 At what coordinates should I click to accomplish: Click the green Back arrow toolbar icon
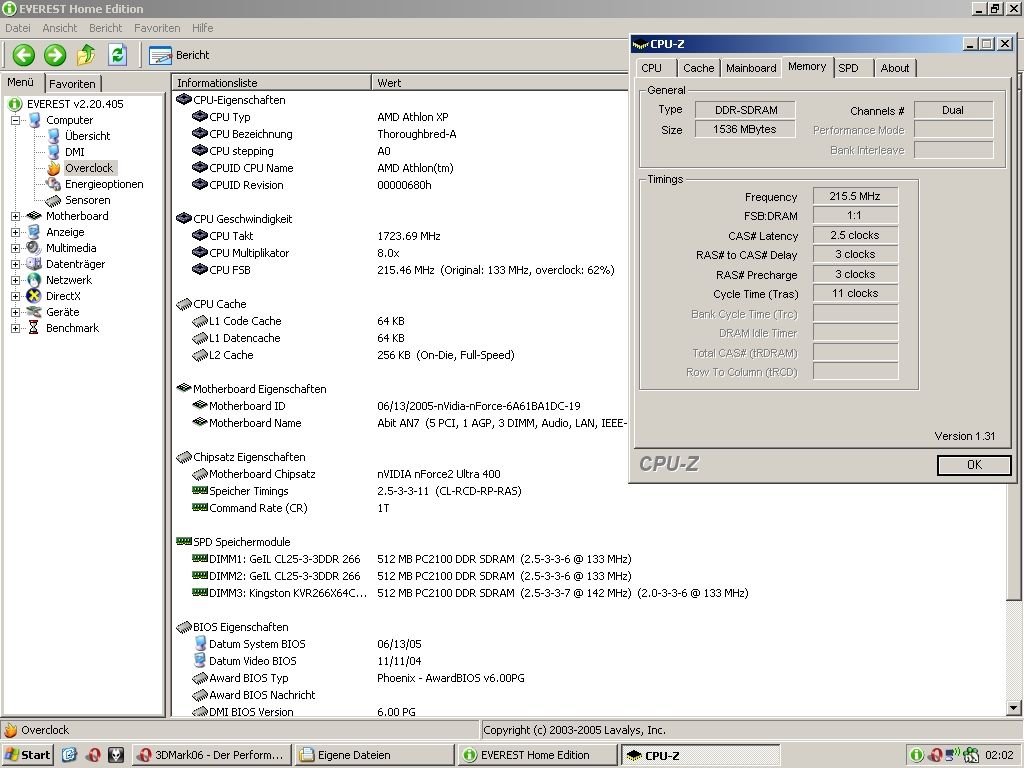click(x=24, y=55)
